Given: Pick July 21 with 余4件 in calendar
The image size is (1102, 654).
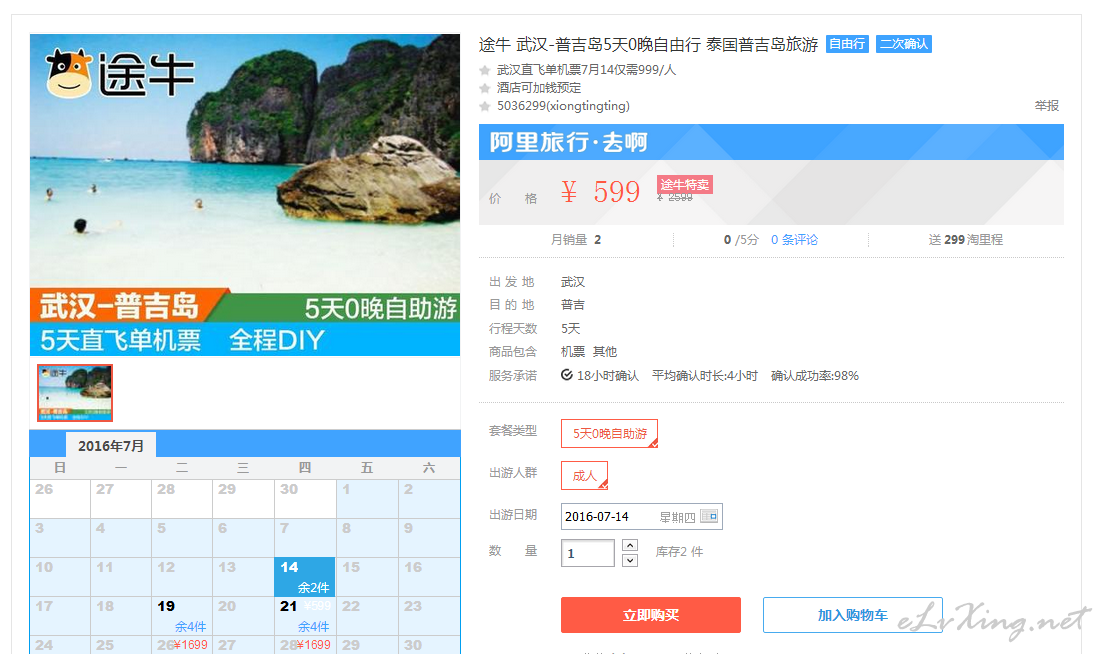Looking at the screenshot, I should (x=304, y=615).
